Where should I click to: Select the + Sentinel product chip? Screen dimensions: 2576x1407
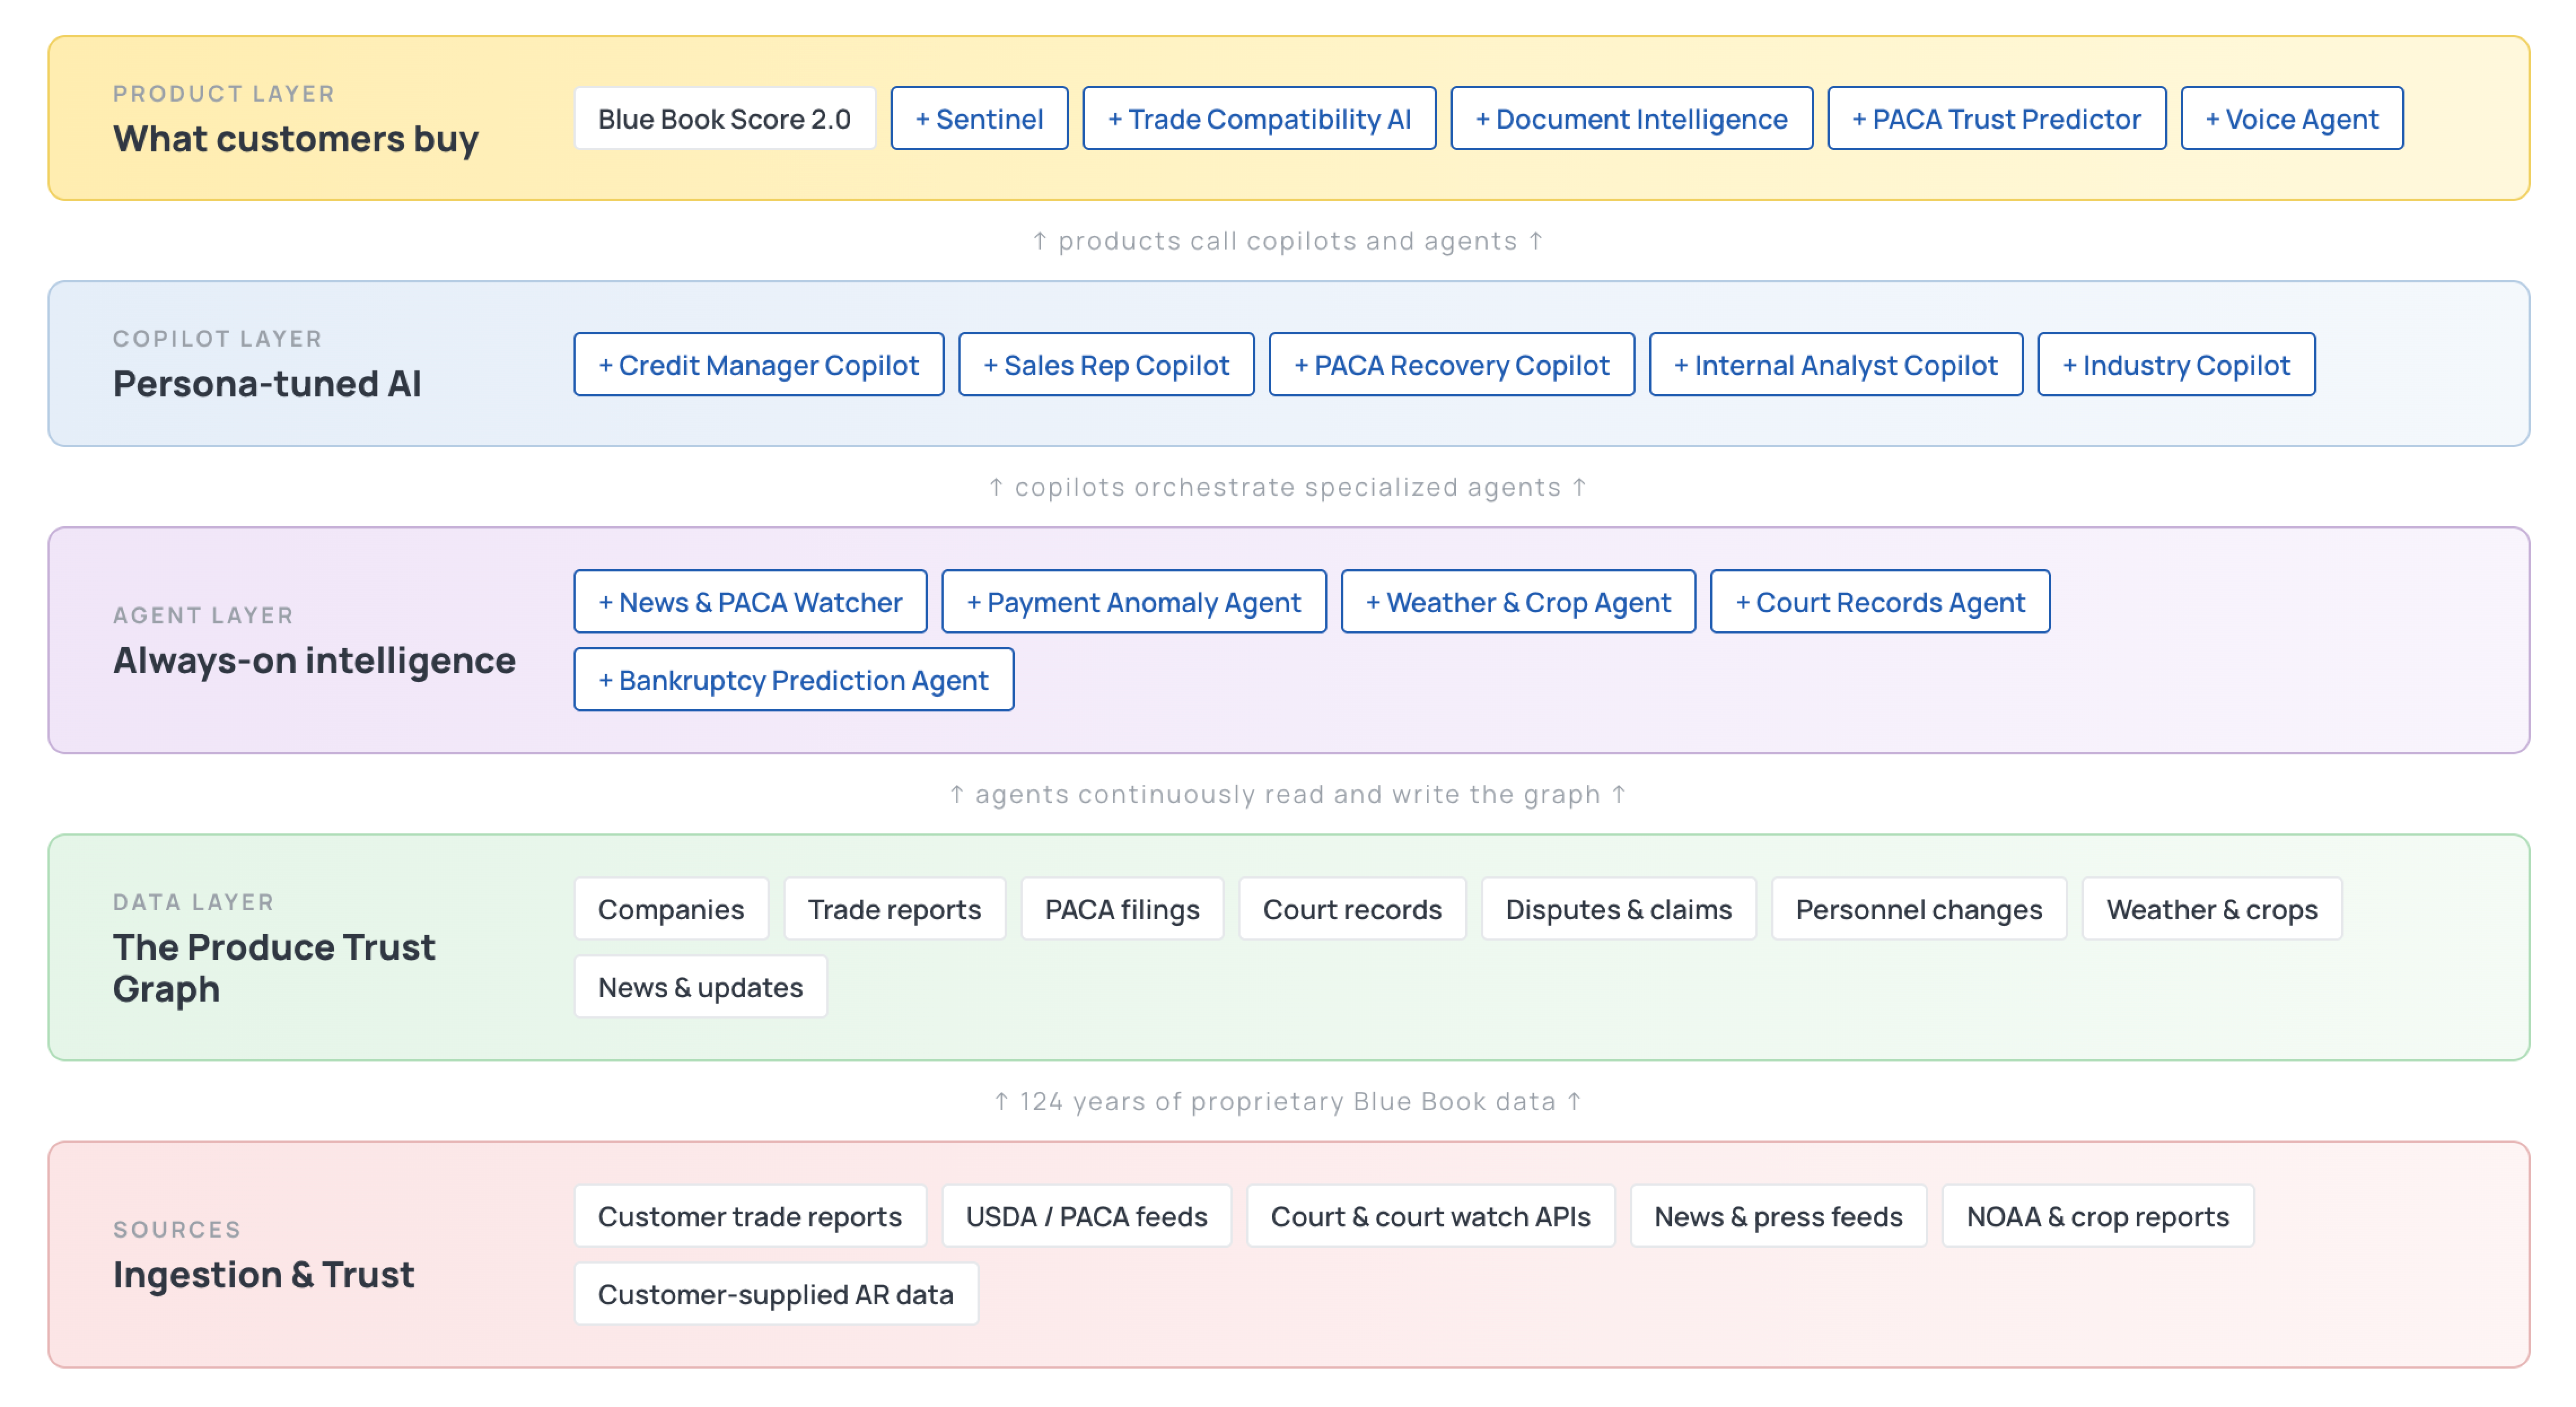coord(979,119)
